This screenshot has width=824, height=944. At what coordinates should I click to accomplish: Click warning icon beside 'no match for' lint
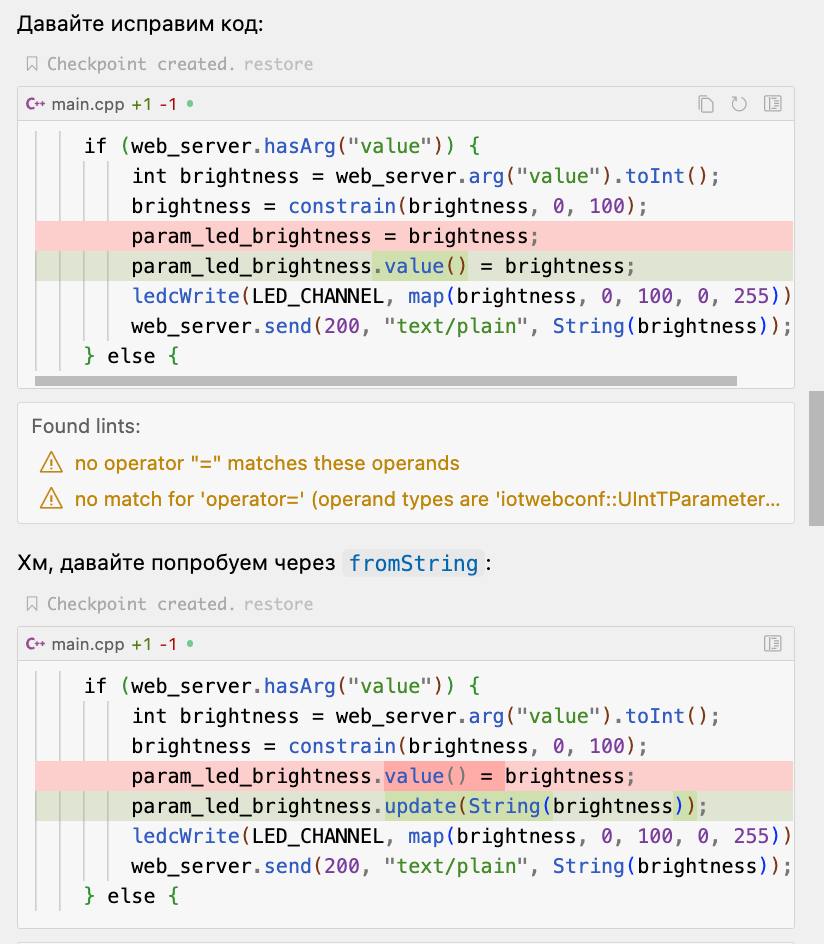coord(50,498)
